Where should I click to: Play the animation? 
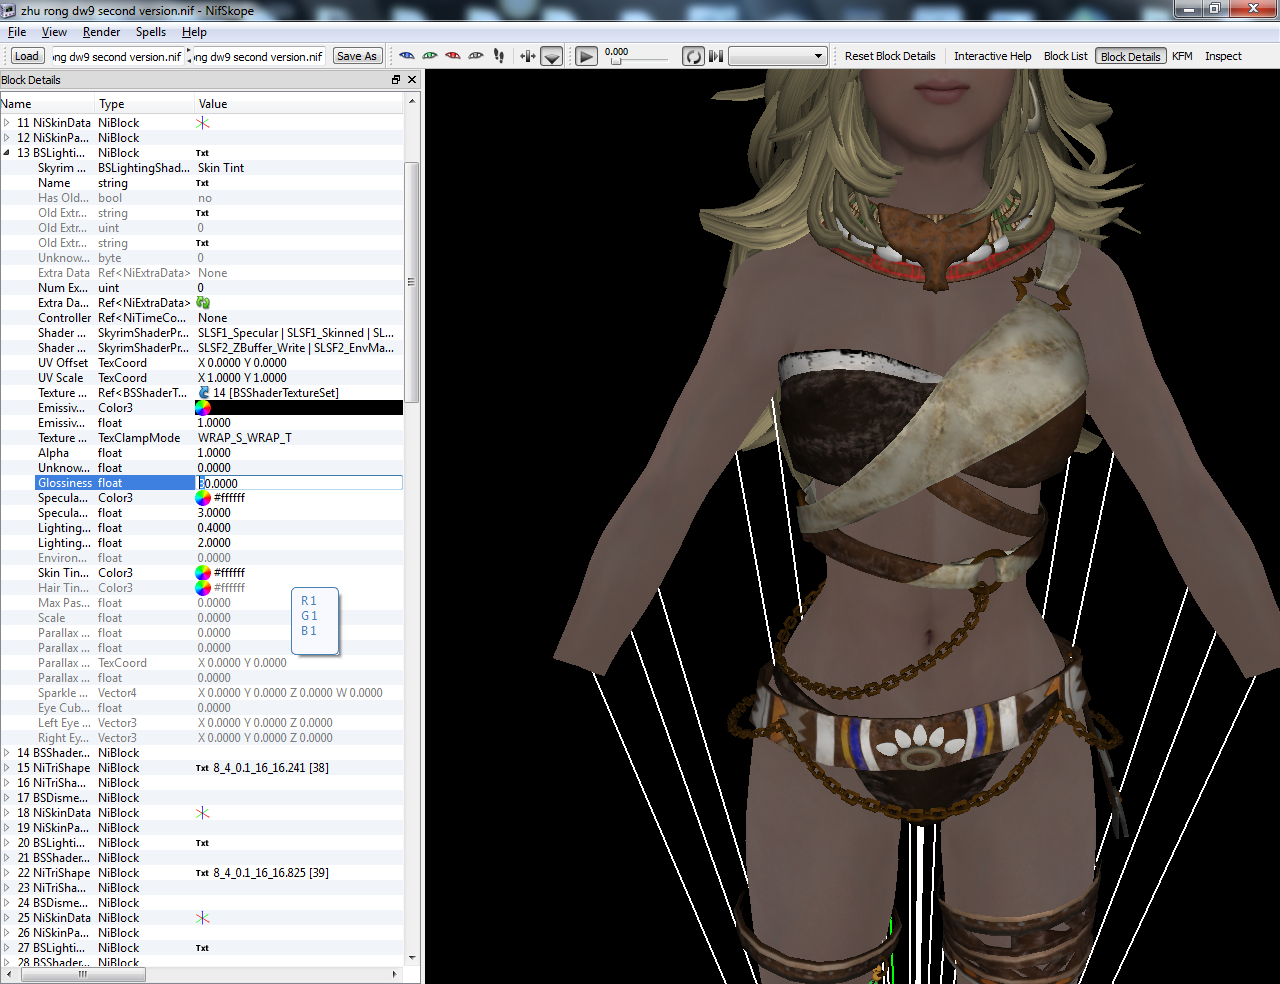pyautogui.click(x=587, y=57)
